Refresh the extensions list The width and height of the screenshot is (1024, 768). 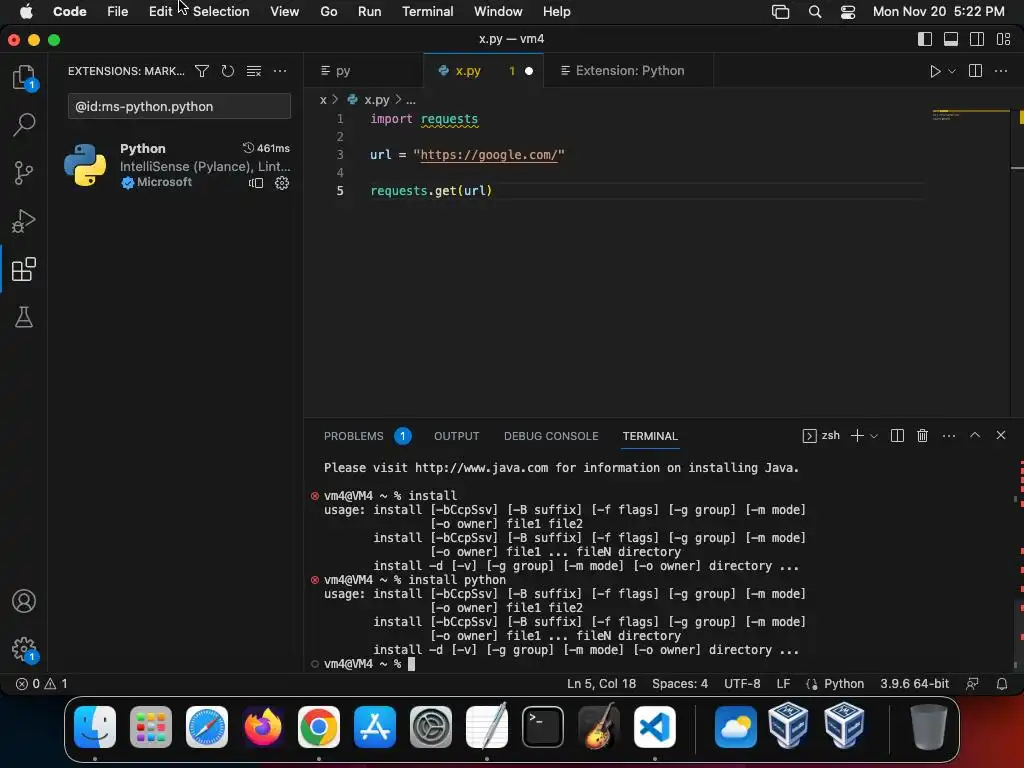(x=227, y=71)
